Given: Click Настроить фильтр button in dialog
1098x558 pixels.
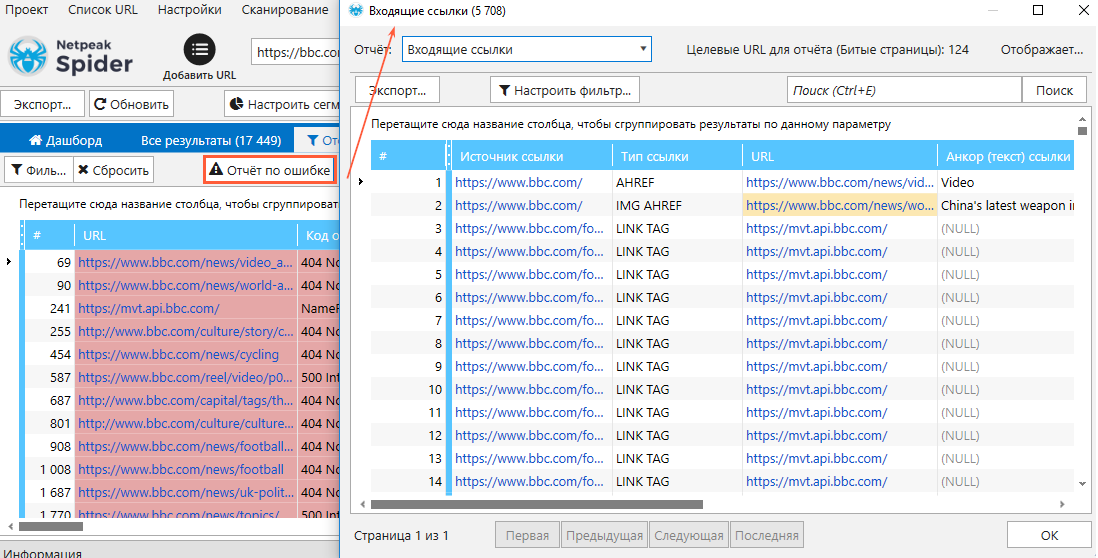Looking at the screenshot, I should pos(564,90).
